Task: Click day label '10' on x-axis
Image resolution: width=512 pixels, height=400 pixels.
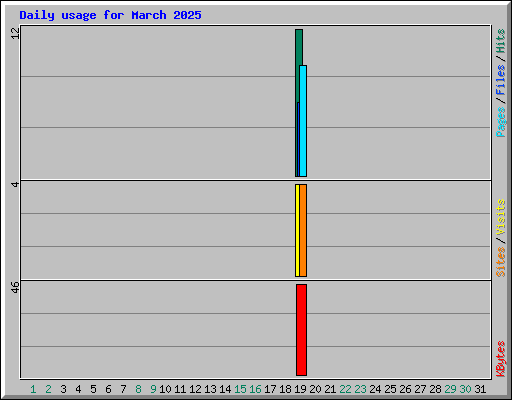Action: [x=165, y=389]
